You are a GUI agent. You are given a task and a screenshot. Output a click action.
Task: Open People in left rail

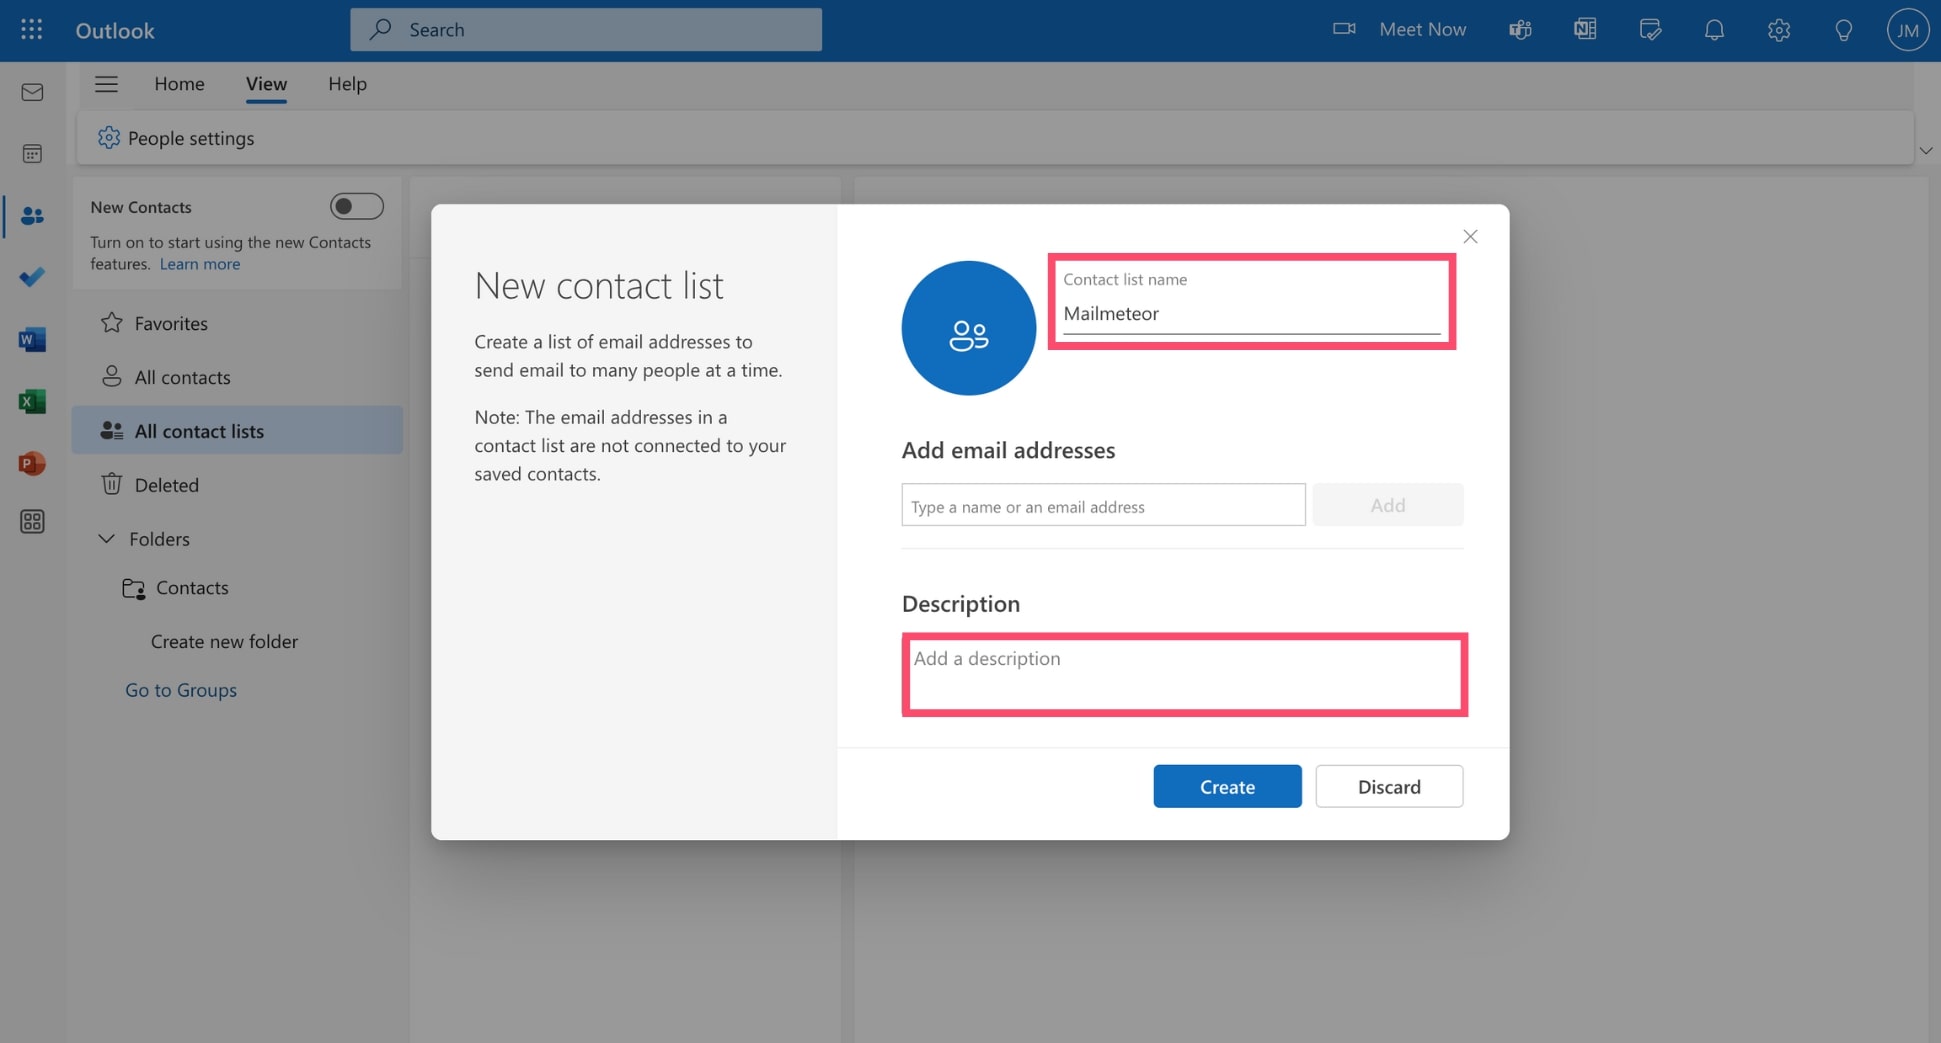pyautogui.click(x=32, y=215)
